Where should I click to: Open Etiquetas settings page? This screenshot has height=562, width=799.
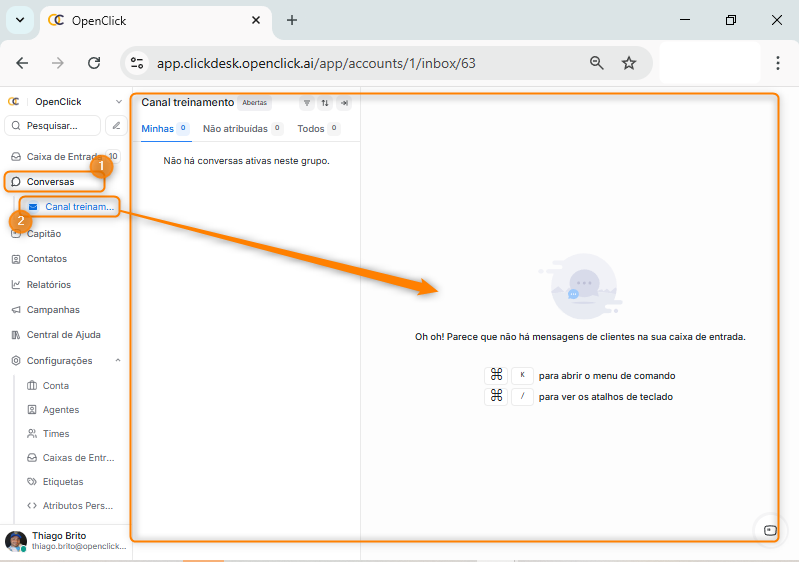click(x=62, y=482)
